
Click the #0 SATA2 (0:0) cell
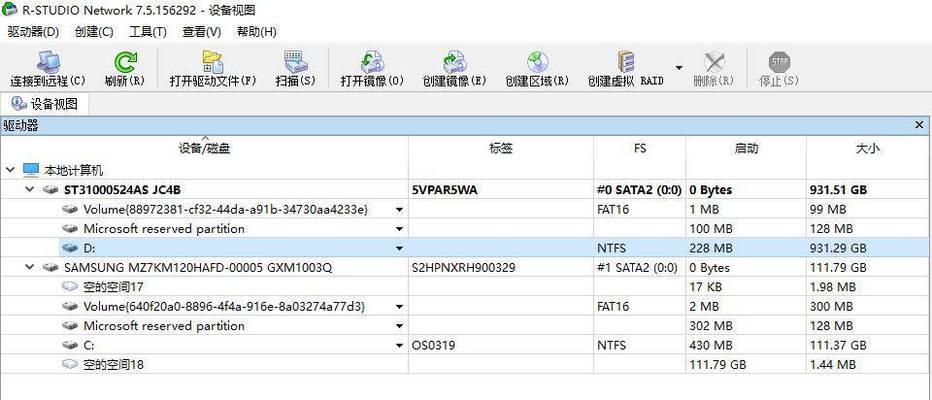[x=639, y=190]
